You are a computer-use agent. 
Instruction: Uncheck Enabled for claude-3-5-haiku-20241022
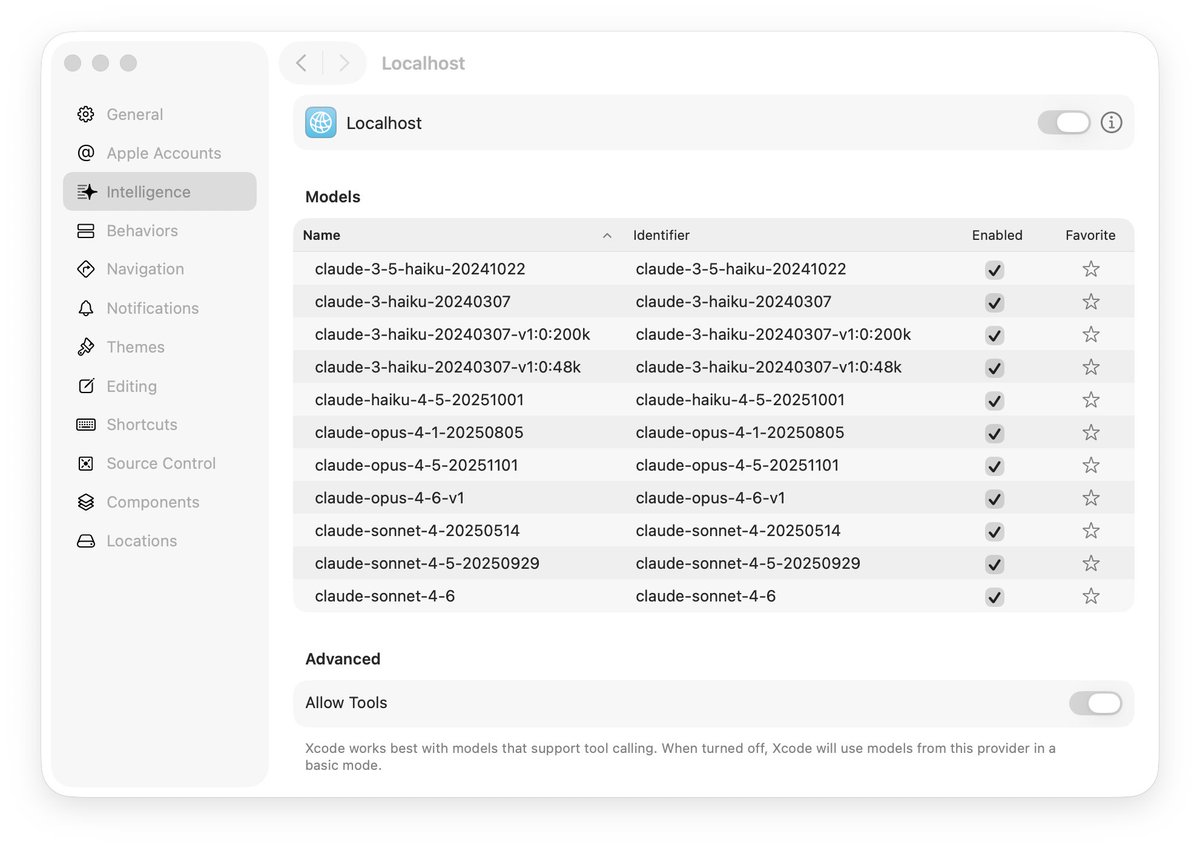[x=994, y=270]
